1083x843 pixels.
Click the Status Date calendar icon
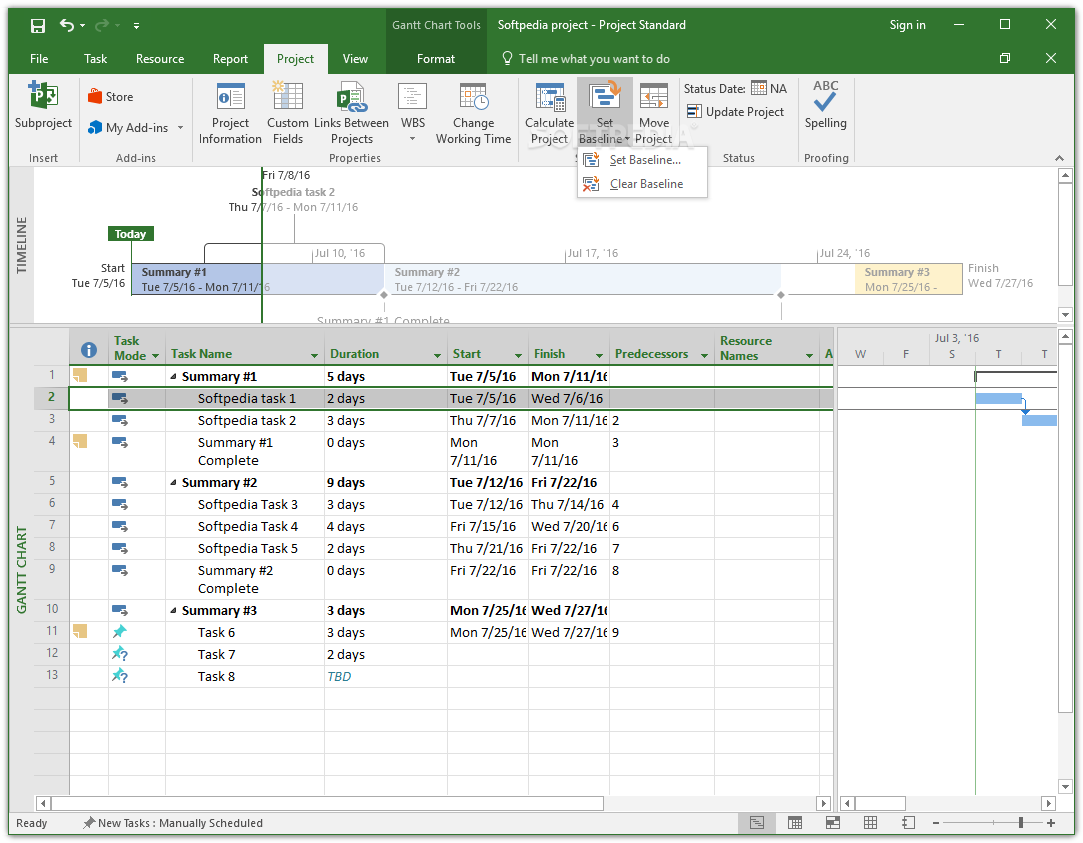coord(758,88)
